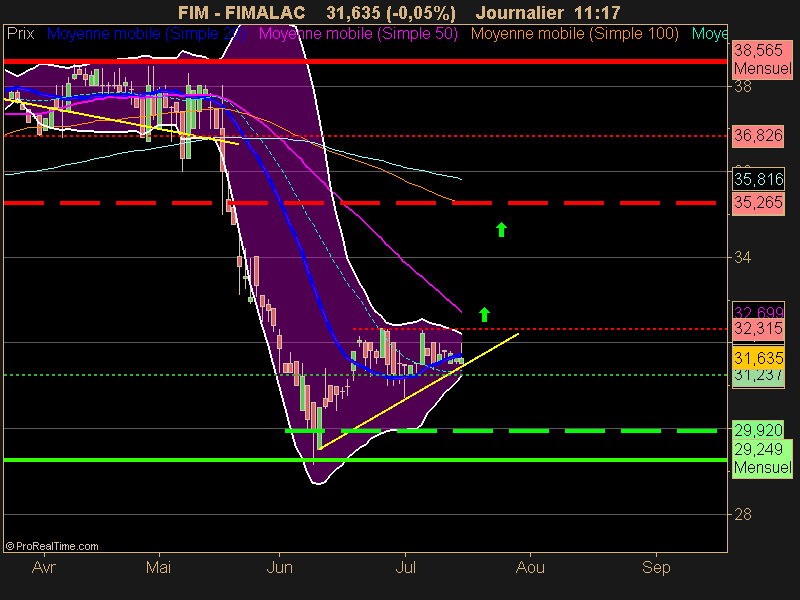Select 'Moyenne mobile (Simple 50)' legend entry
This screenshot has height=600, width=800.
tap(358, 34)
